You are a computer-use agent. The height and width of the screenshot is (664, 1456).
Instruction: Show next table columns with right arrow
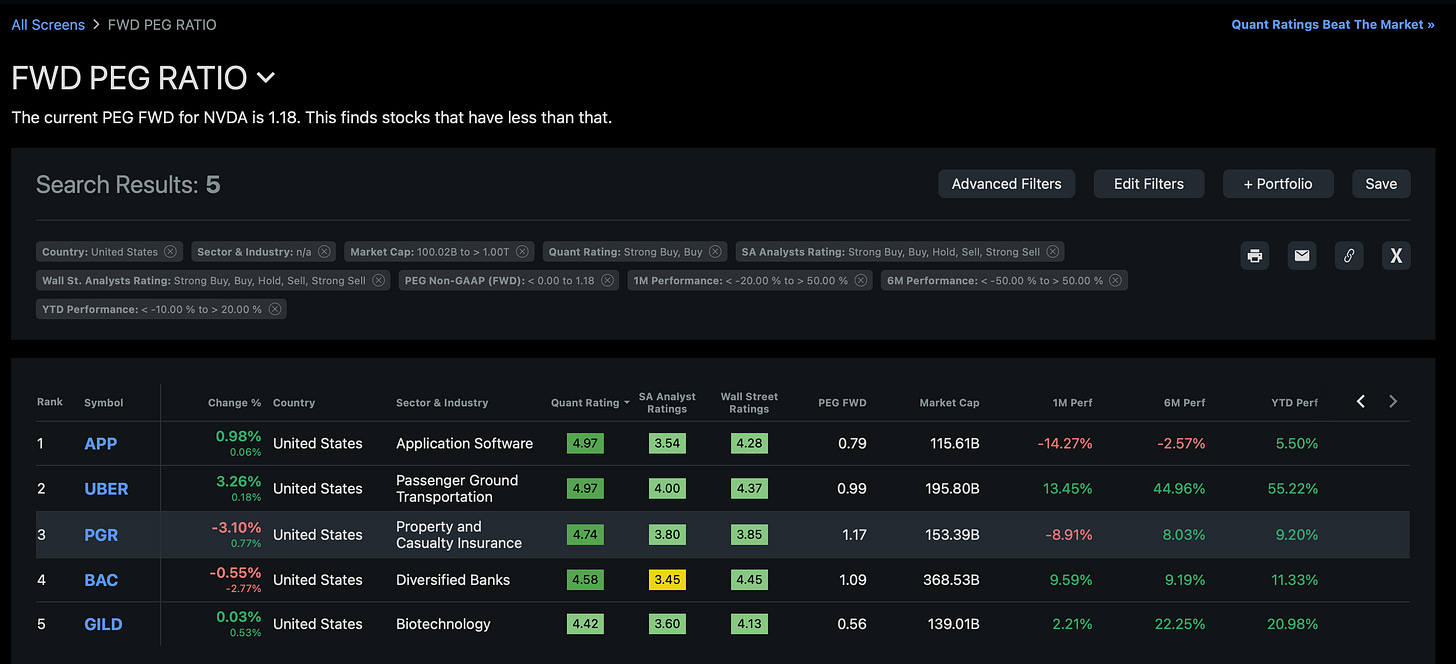1393,401
